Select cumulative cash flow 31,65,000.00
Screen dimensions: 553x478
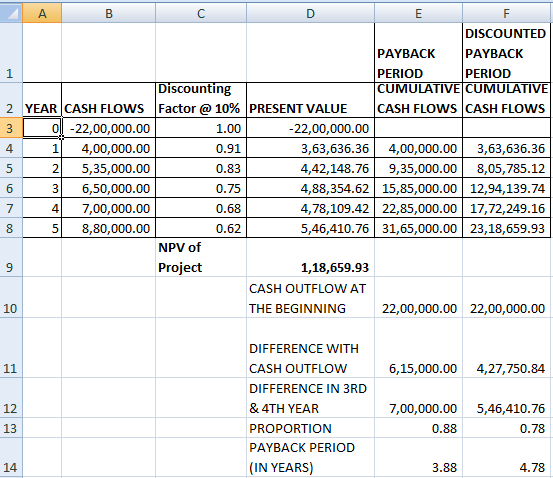[418, 228]
